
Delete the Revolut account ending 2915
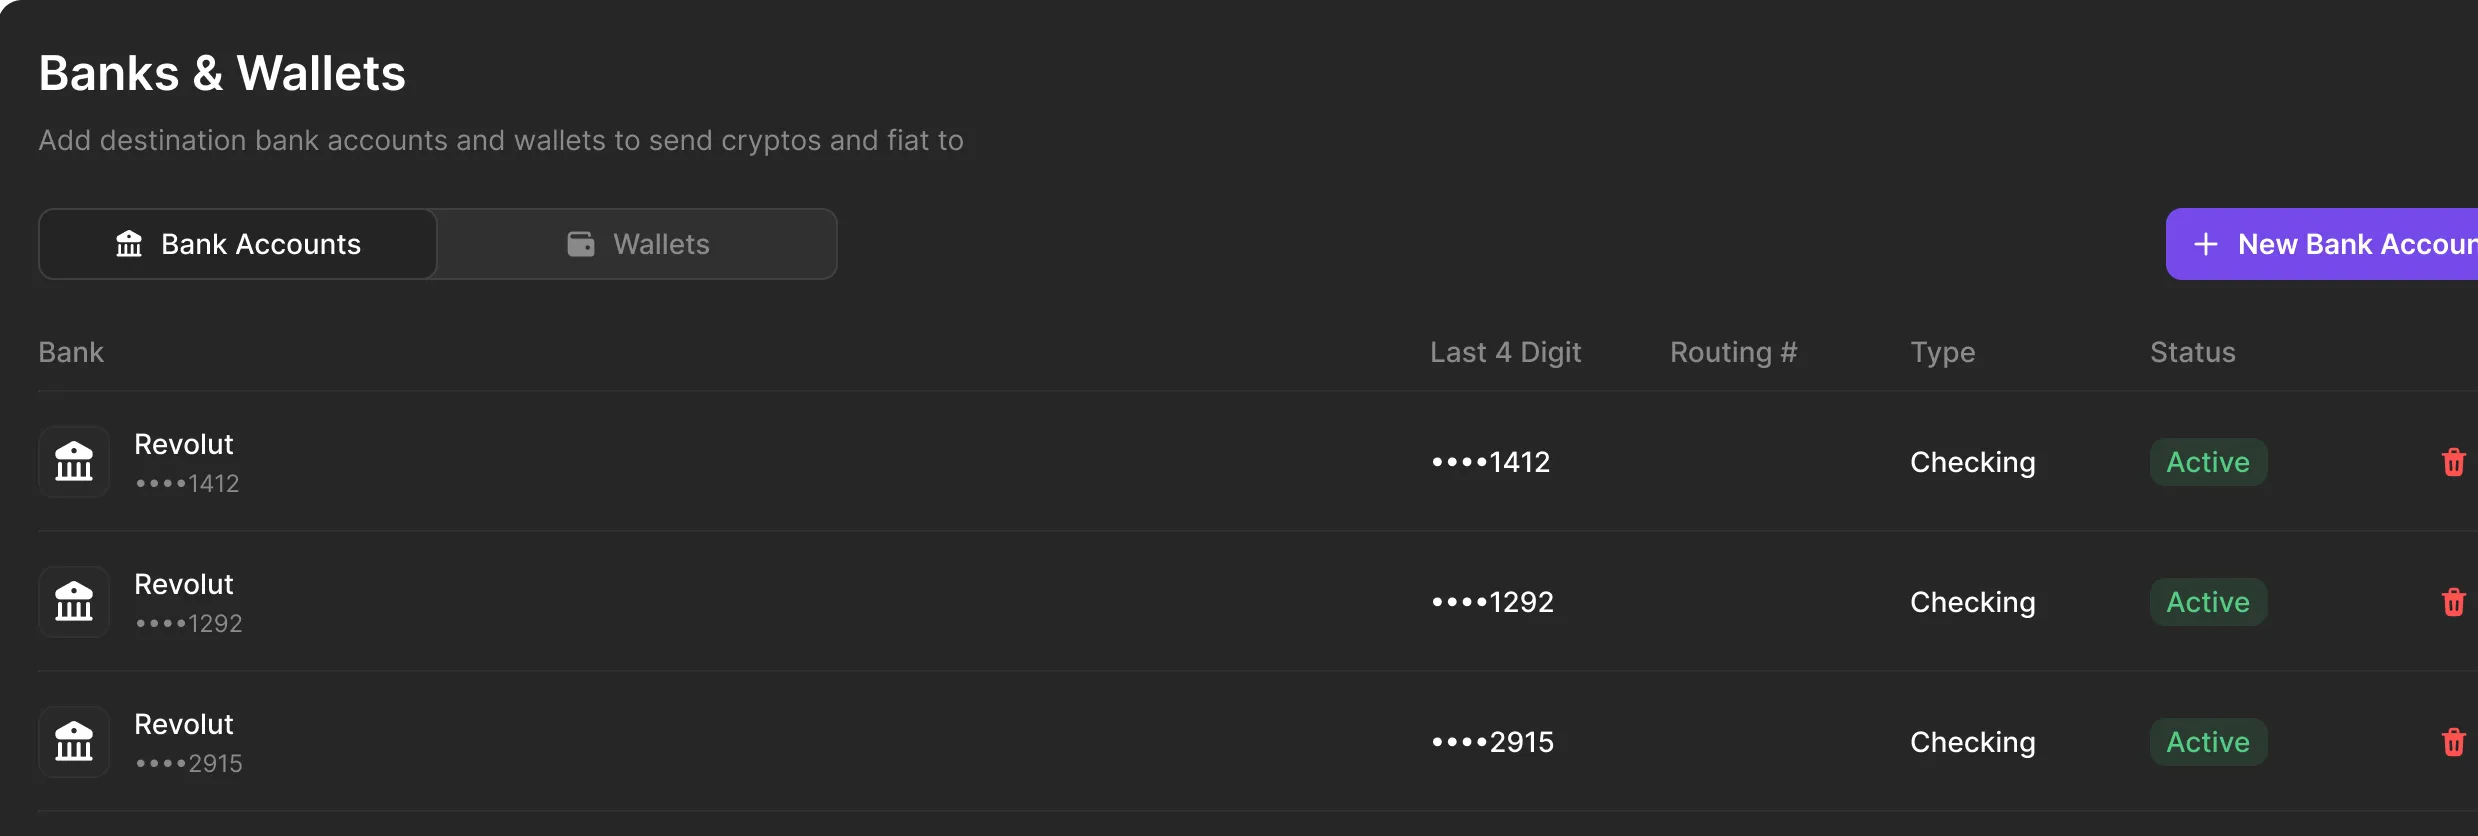(x=2453, y=742)
